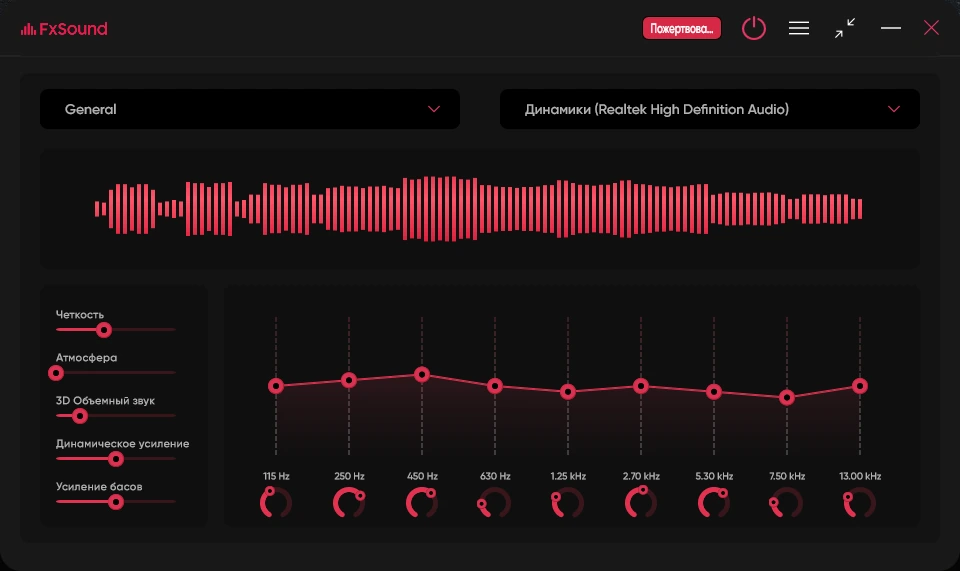The image size is (960, 571).
Task: Minimize the FxSound window
Action: pyautogui.click(x=891, y=28)
